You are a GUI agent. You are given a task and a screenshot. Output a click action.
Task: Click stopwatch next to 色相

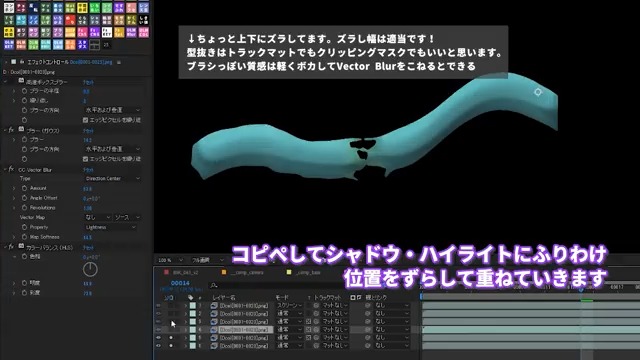click(24, 257)
